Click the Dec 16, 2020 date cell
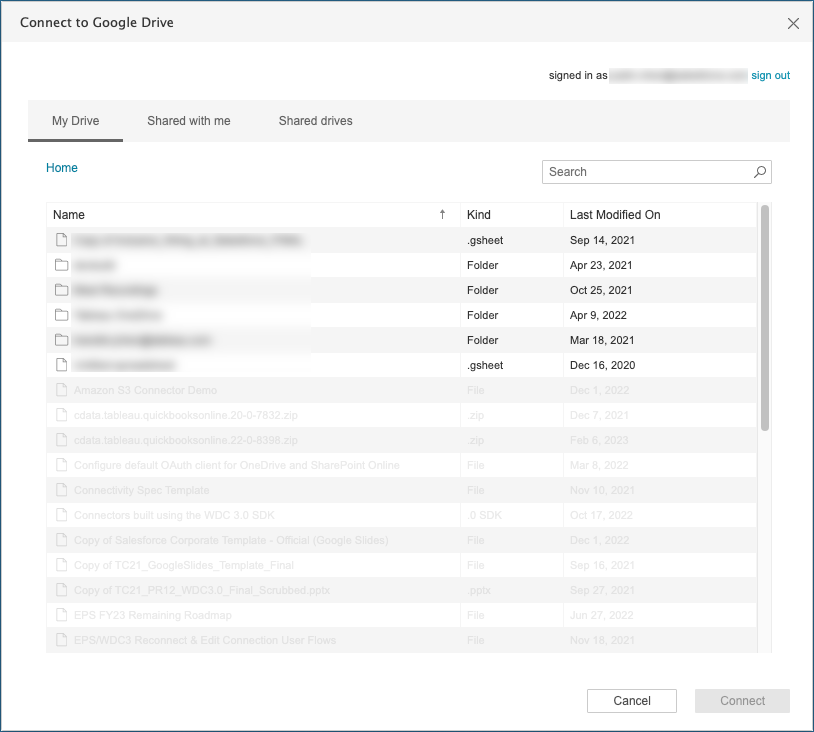 pos(603,365)
